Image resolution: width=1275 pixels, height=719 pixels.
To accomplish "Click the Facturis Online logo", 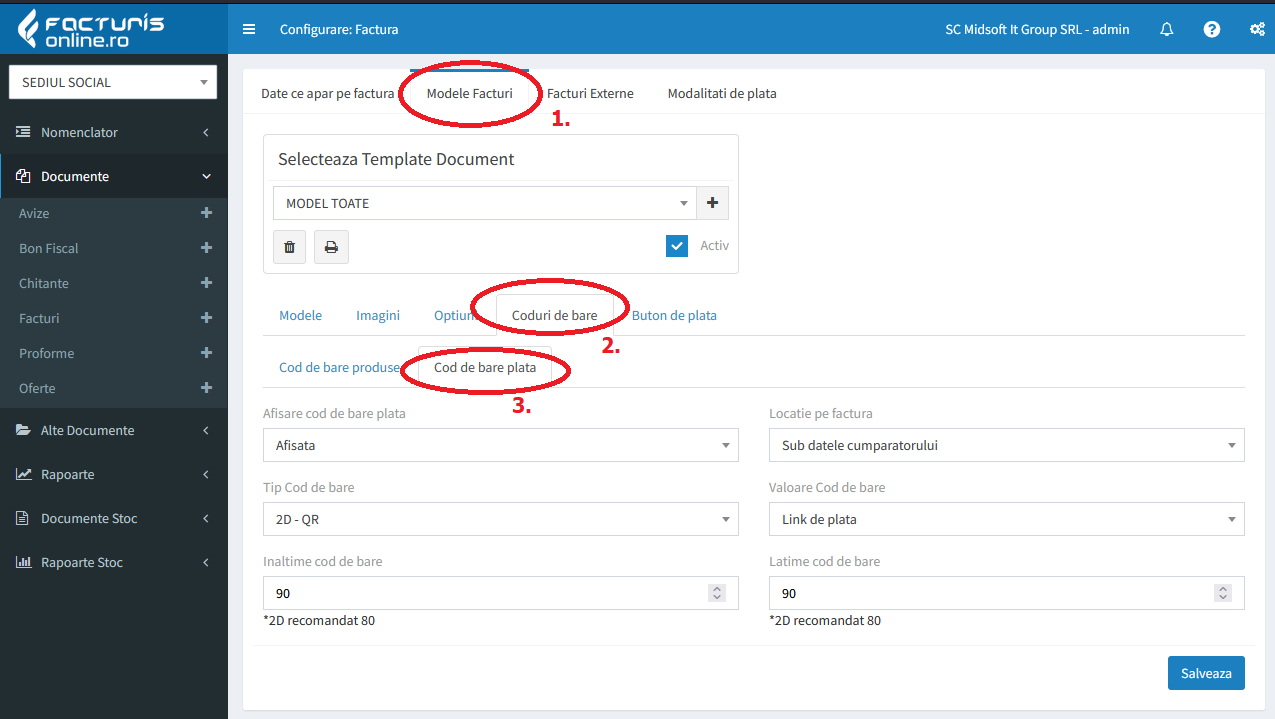I will click(x=91, y=29).
